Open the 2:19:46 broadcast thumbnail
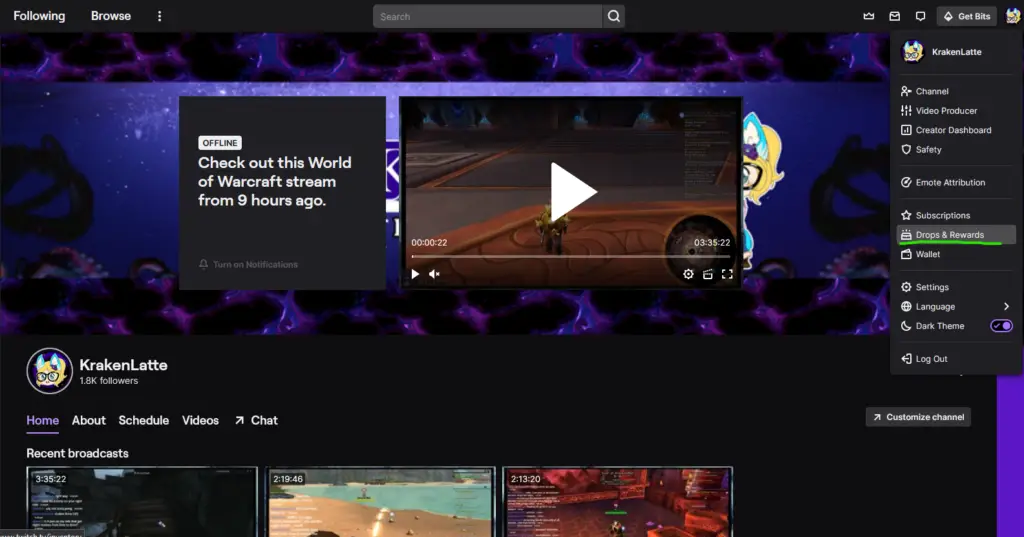 tap(380, 502)
